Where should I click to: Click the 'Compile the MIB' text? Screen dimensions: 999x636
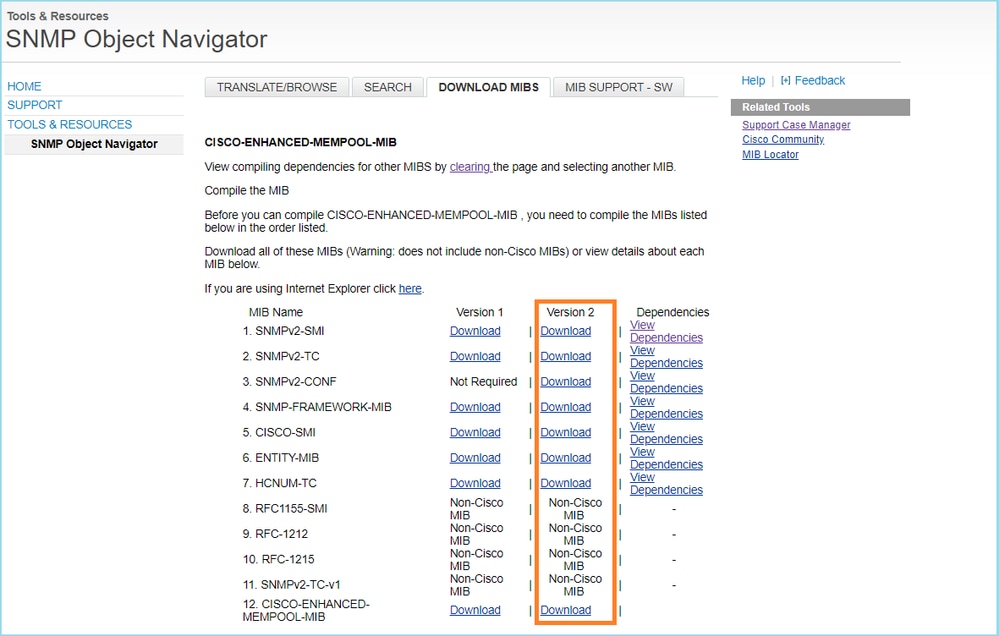247,191
